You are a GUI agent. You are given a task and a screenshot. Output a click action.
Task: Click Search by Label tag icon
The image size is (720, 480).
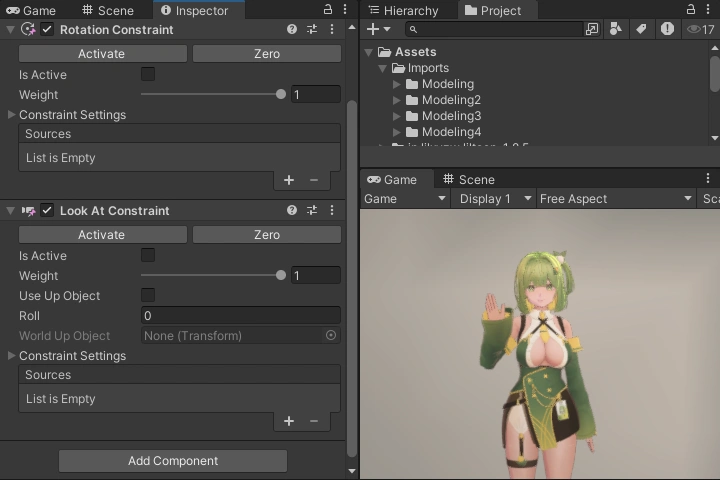641,29
